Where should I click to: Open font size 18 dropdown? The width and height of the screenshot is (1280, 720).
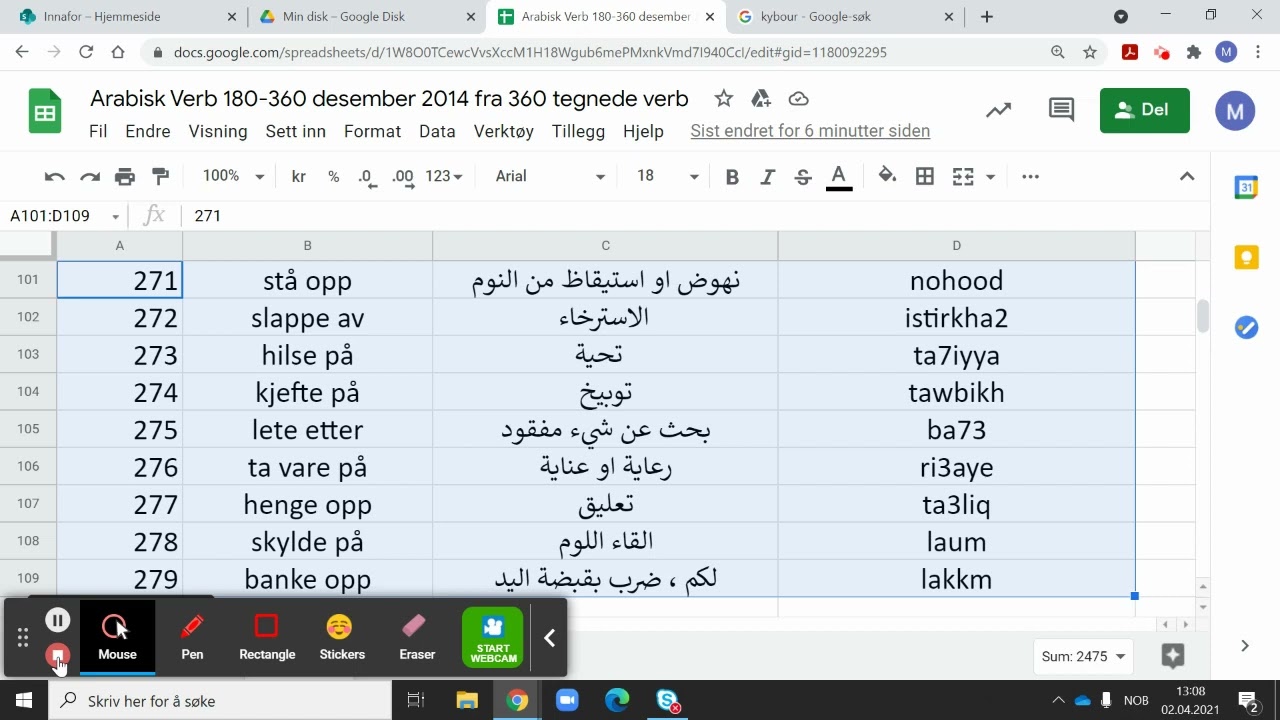(x=668, y=176)
